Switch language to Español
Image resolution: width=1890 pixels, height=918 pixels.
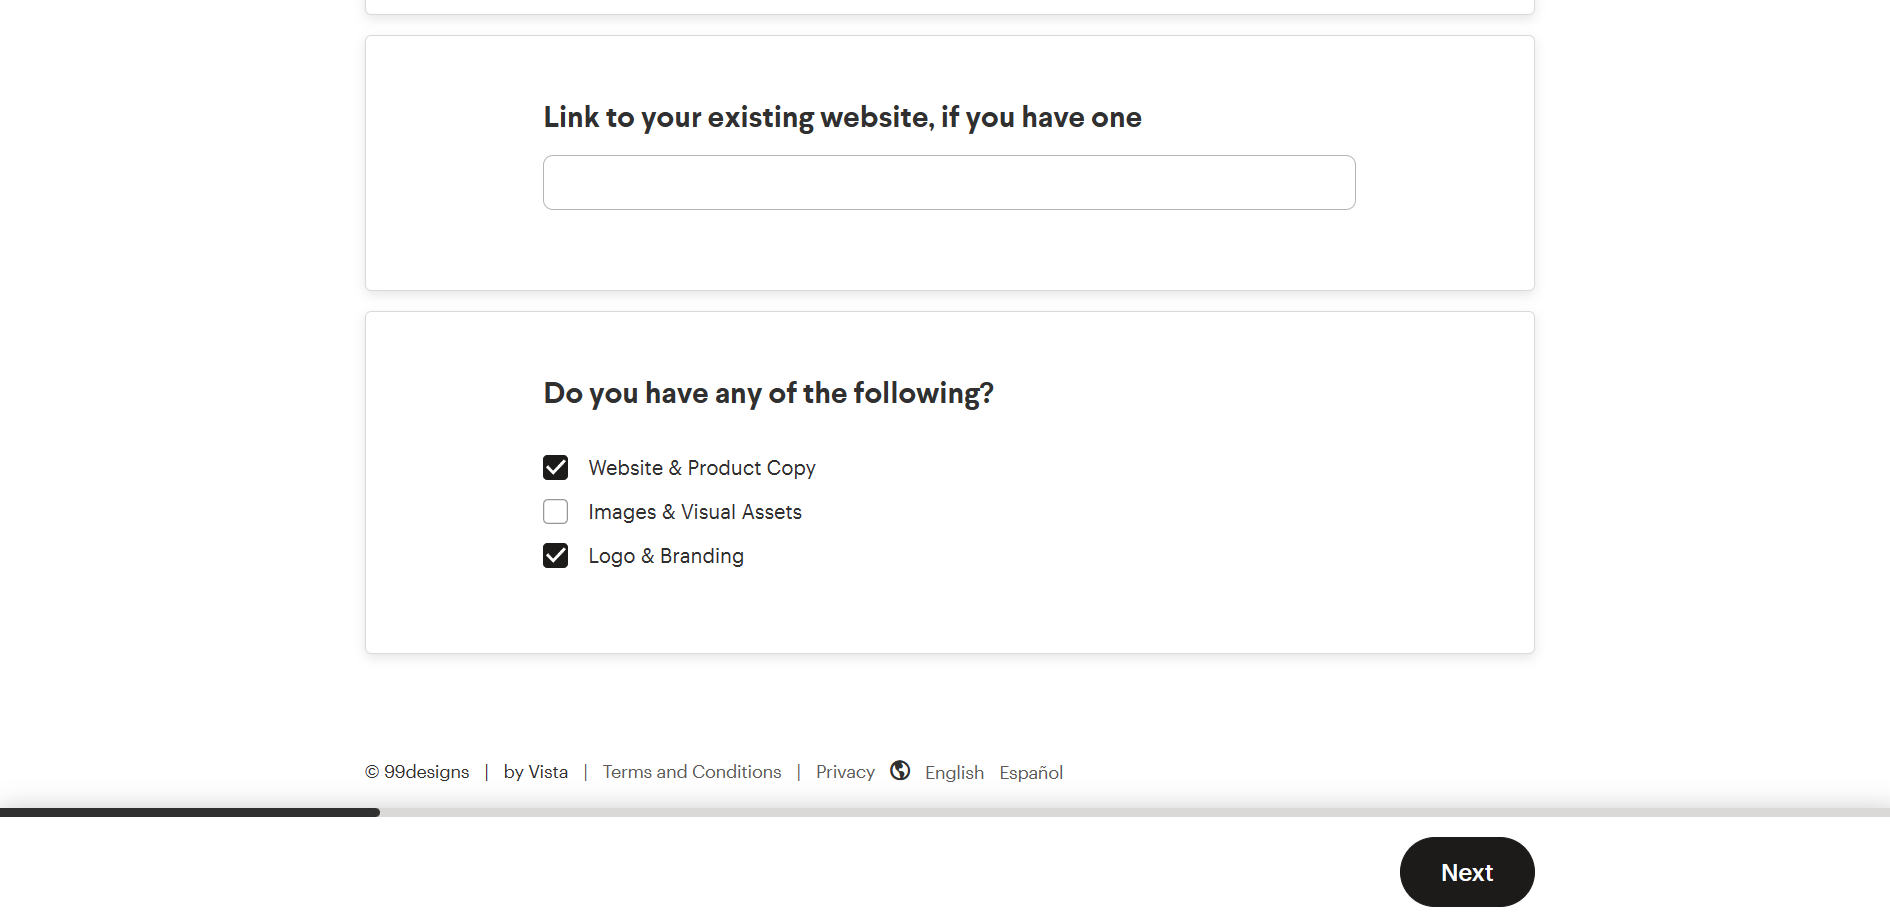(x=1031, y=773)
